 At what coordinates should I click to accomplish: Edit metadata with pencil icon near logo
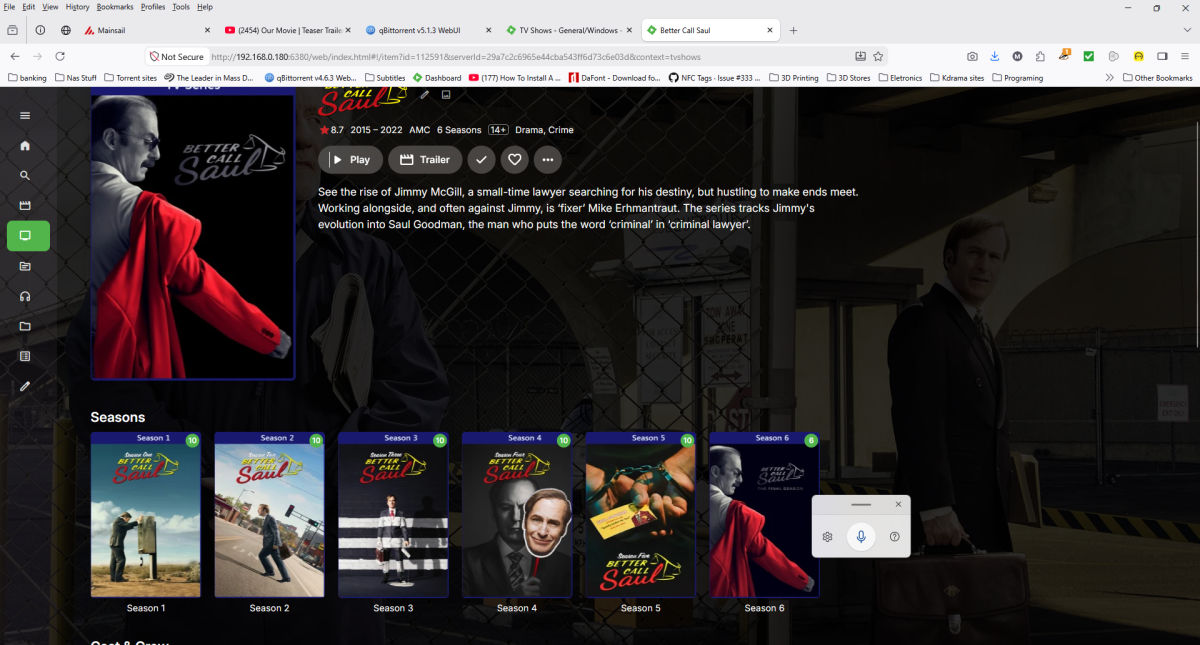click(425, 95)
